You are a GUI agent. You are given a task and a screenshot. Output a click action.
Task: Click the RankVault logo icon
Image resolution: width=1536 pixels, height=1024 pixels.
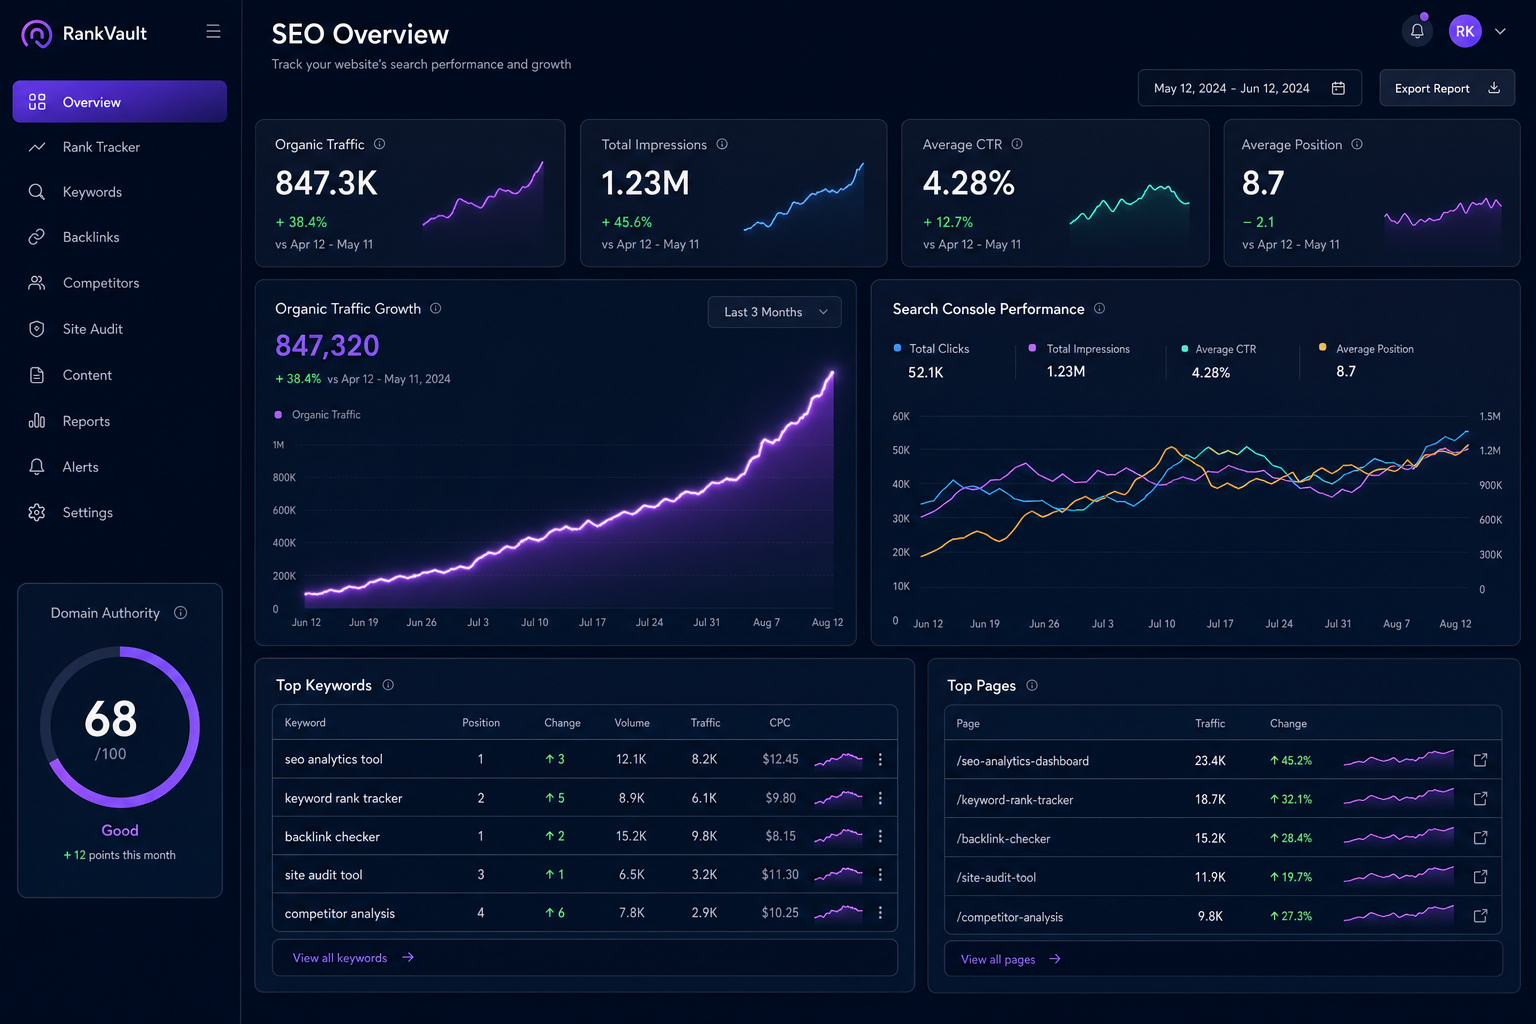click(x=37, y=34)
